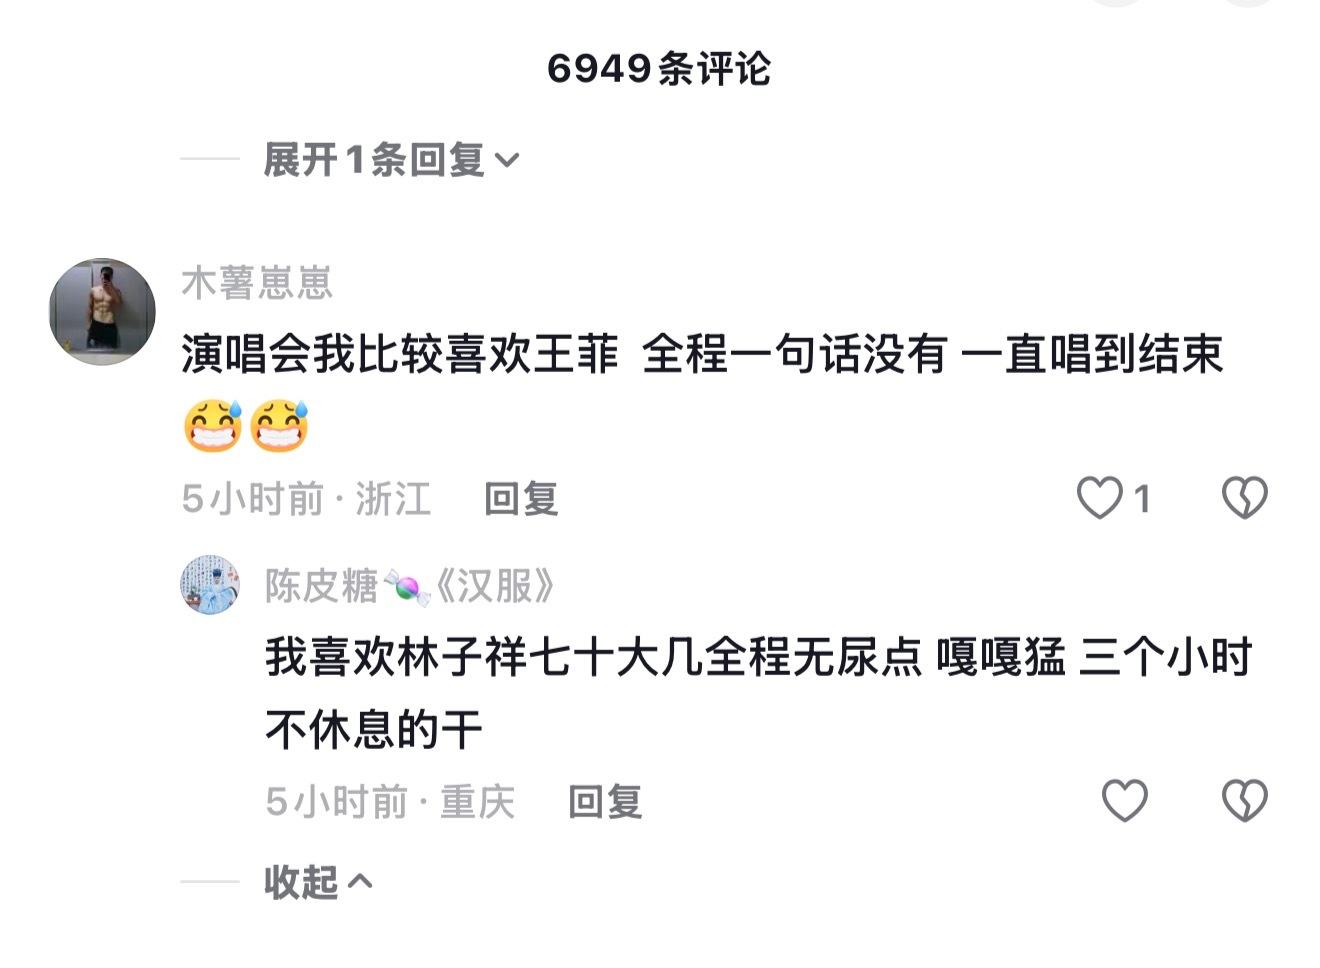Viewport: 1320px width, 968px height.
Task: Tap the like count 1 on first comment
Action: coord(1142,498)
